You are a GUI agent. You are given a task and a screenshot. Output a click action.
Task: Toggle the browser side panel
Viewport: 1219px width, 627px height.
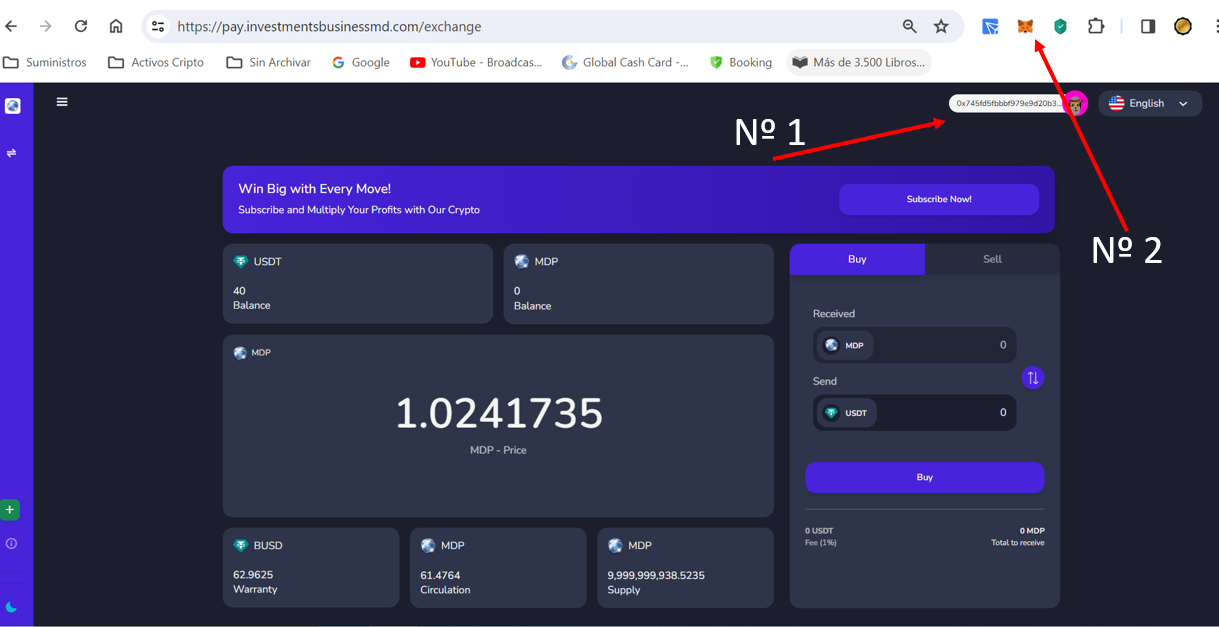pos(1148,27)
